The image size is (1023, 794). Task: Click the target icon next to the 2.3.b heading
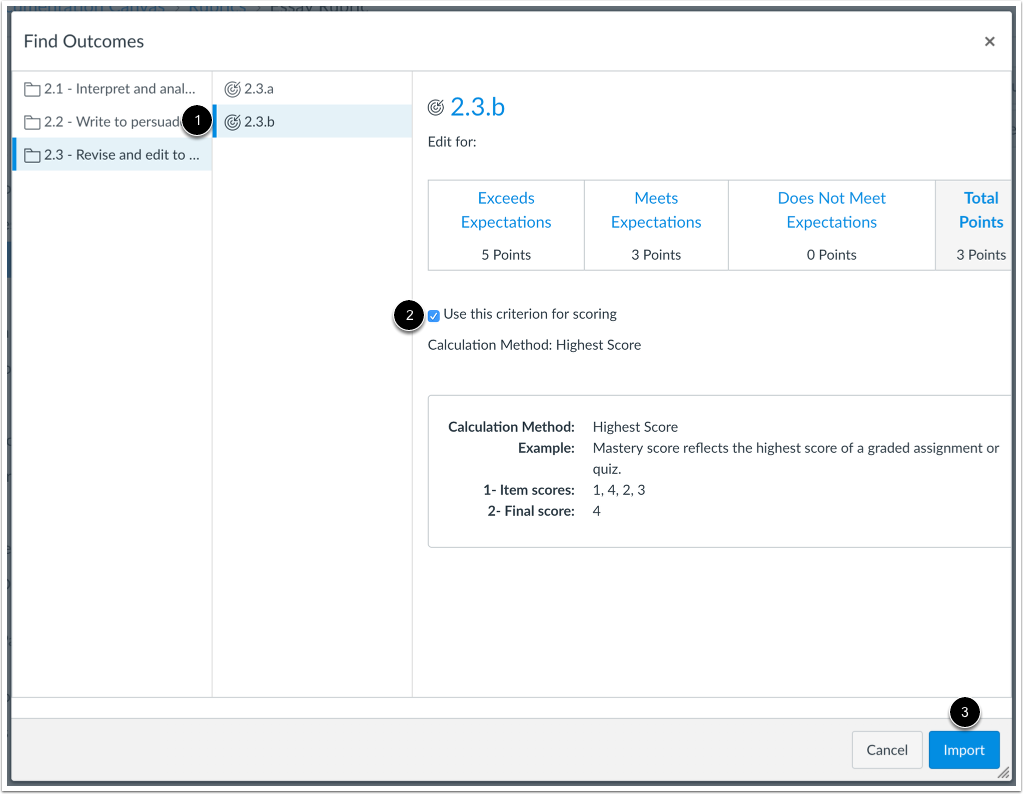[436, 107]
